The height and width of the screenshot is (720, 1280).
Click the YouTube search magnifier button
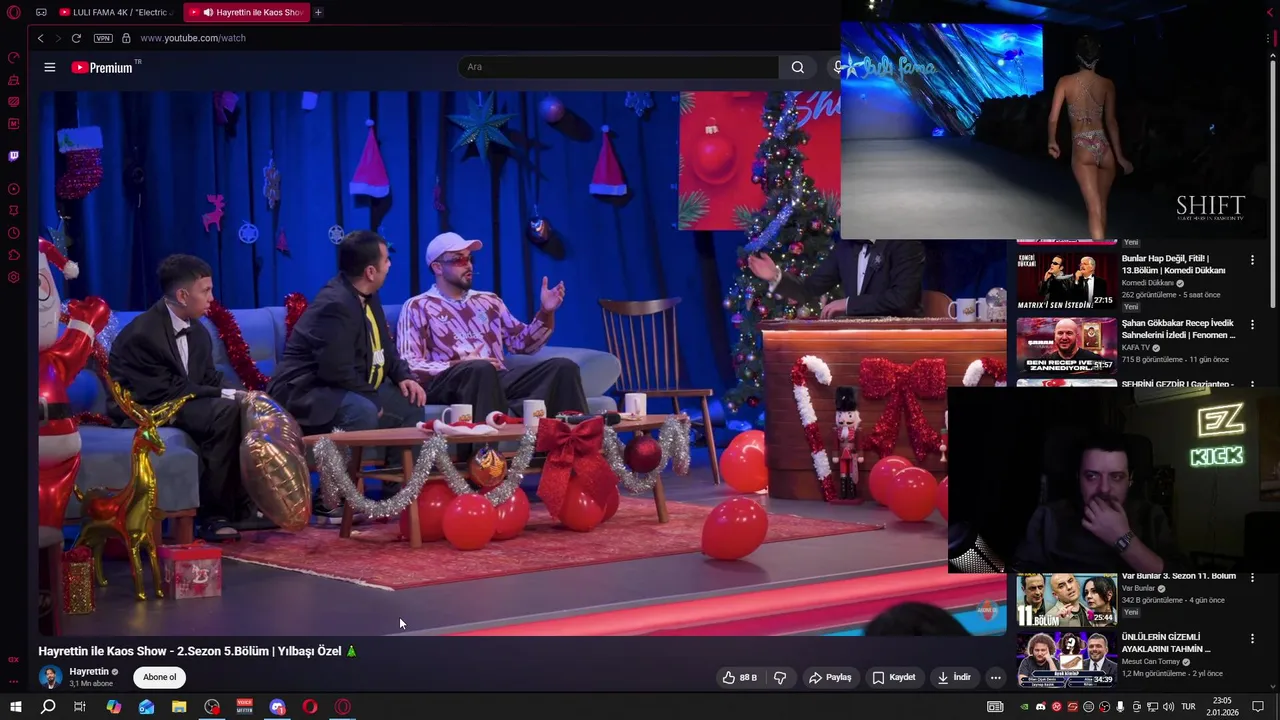(x=797, y=67)
